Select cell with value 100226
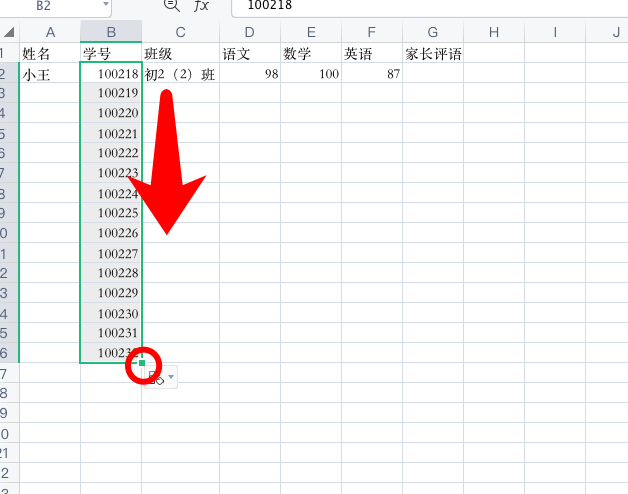The image size is (628, 494). [x=111, y=233]
